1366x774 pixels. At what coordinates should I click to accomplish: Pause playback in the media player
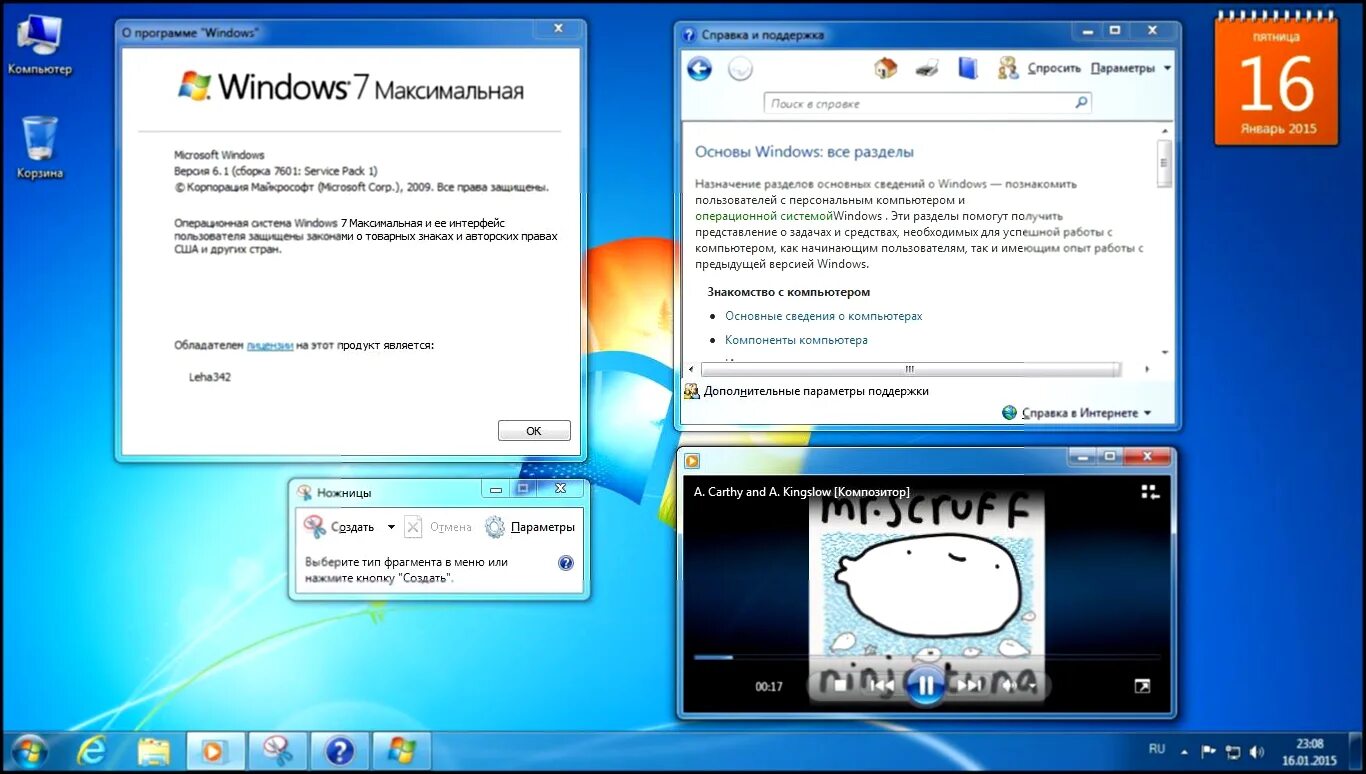(926, 685)
